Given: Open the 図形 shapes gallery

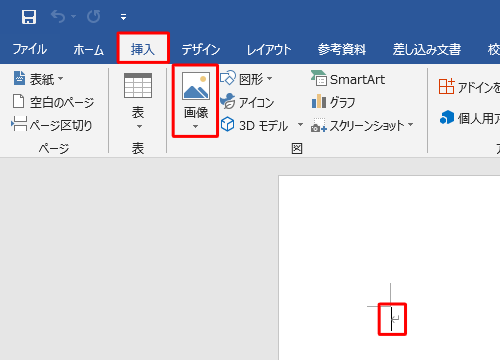Looking at the screenshot, I should pos(246,79).
